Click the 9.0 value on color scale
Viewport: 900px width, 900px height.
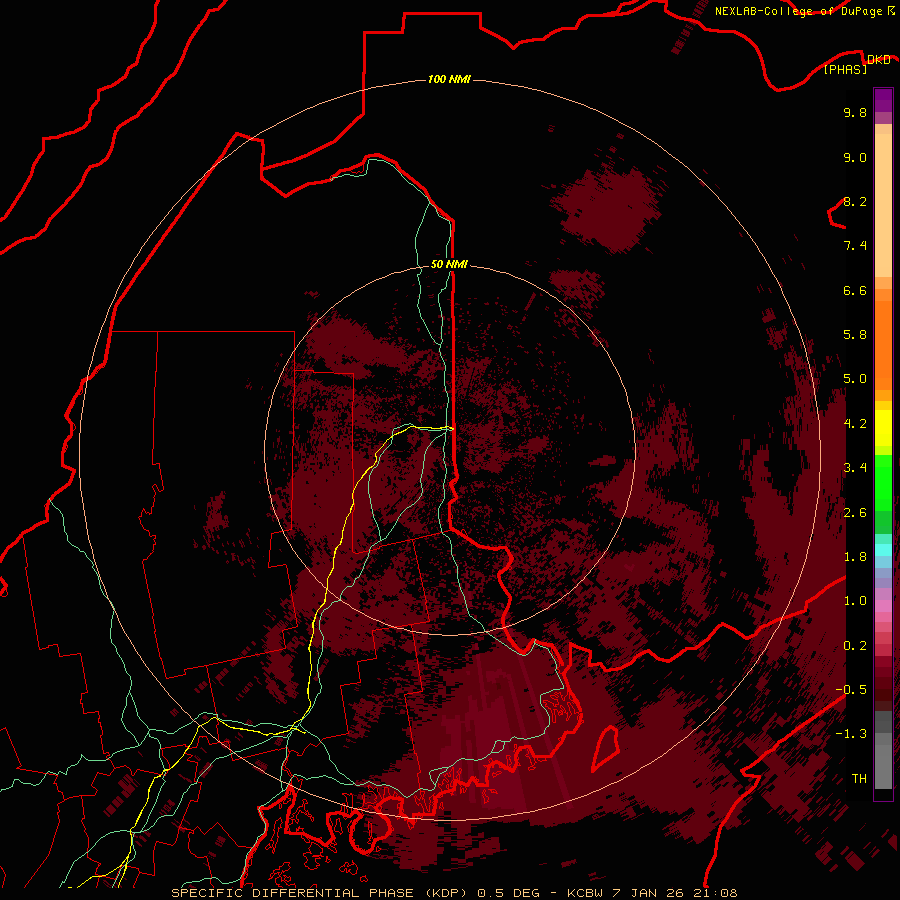coord(855,157)
